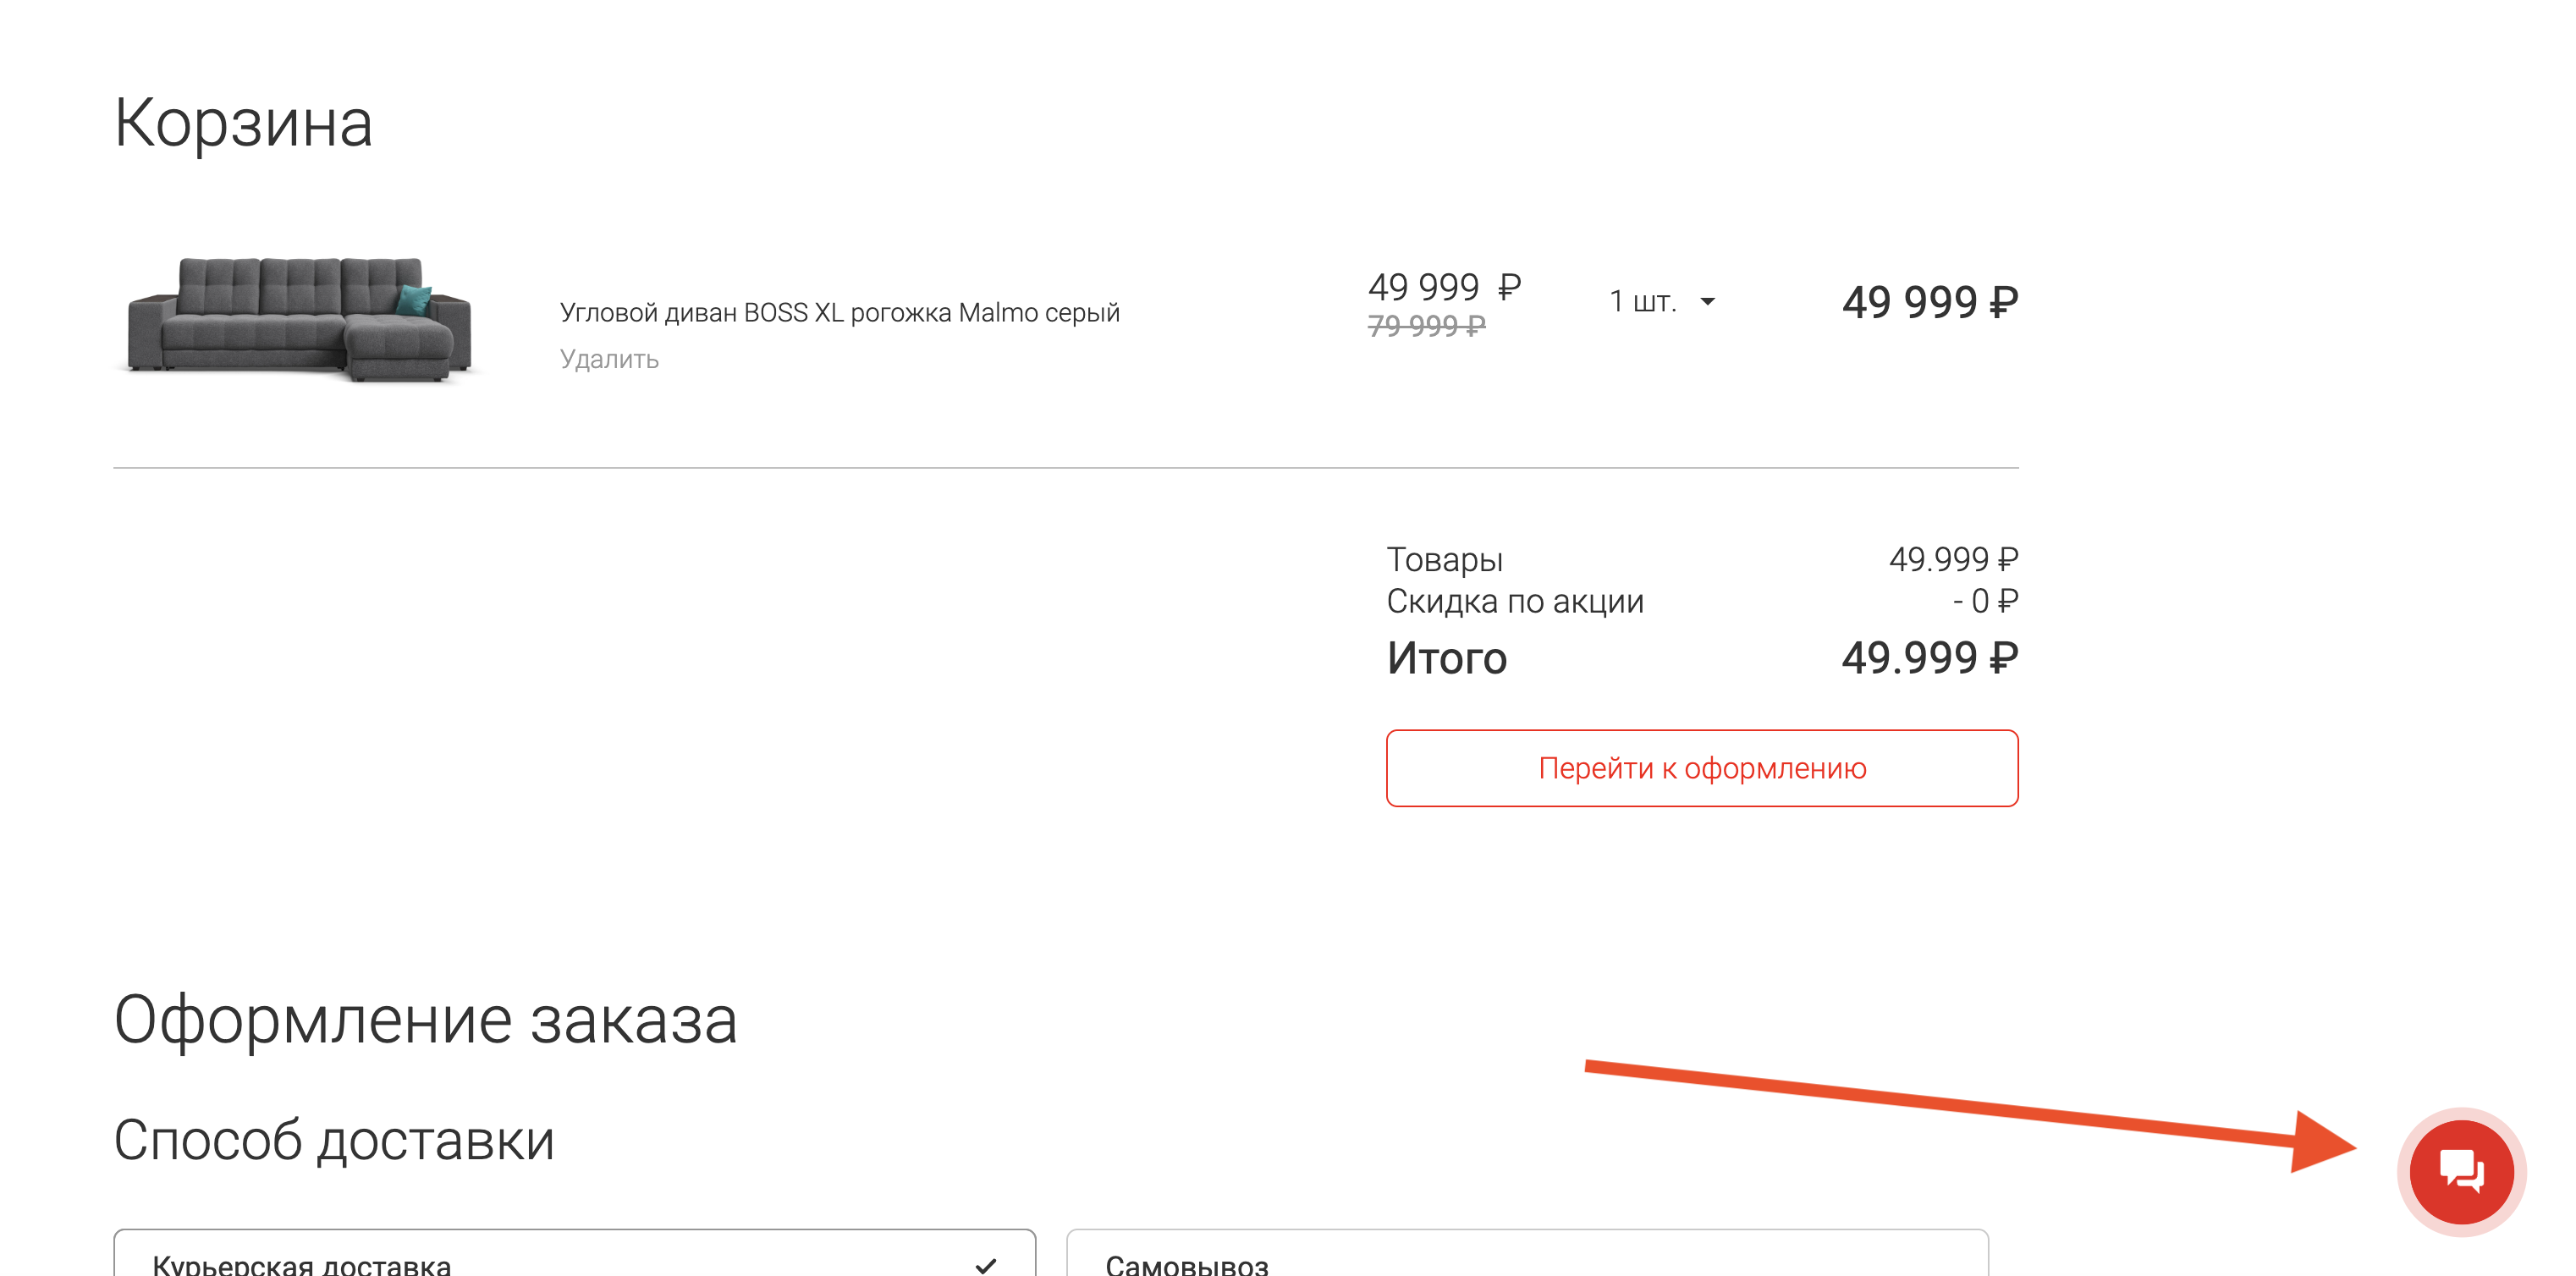This screenshot has width=2576, height=1276.
Task: Expand the 1 шт. quantity dropdown arrow
Action: pos(1708,302)
